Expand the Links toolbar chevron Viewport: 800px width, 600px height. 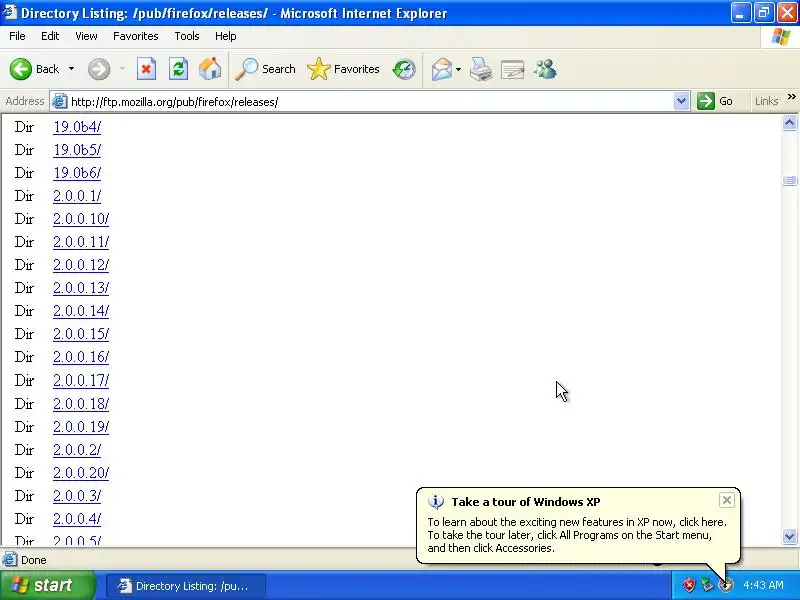click(x=791, y=97)
